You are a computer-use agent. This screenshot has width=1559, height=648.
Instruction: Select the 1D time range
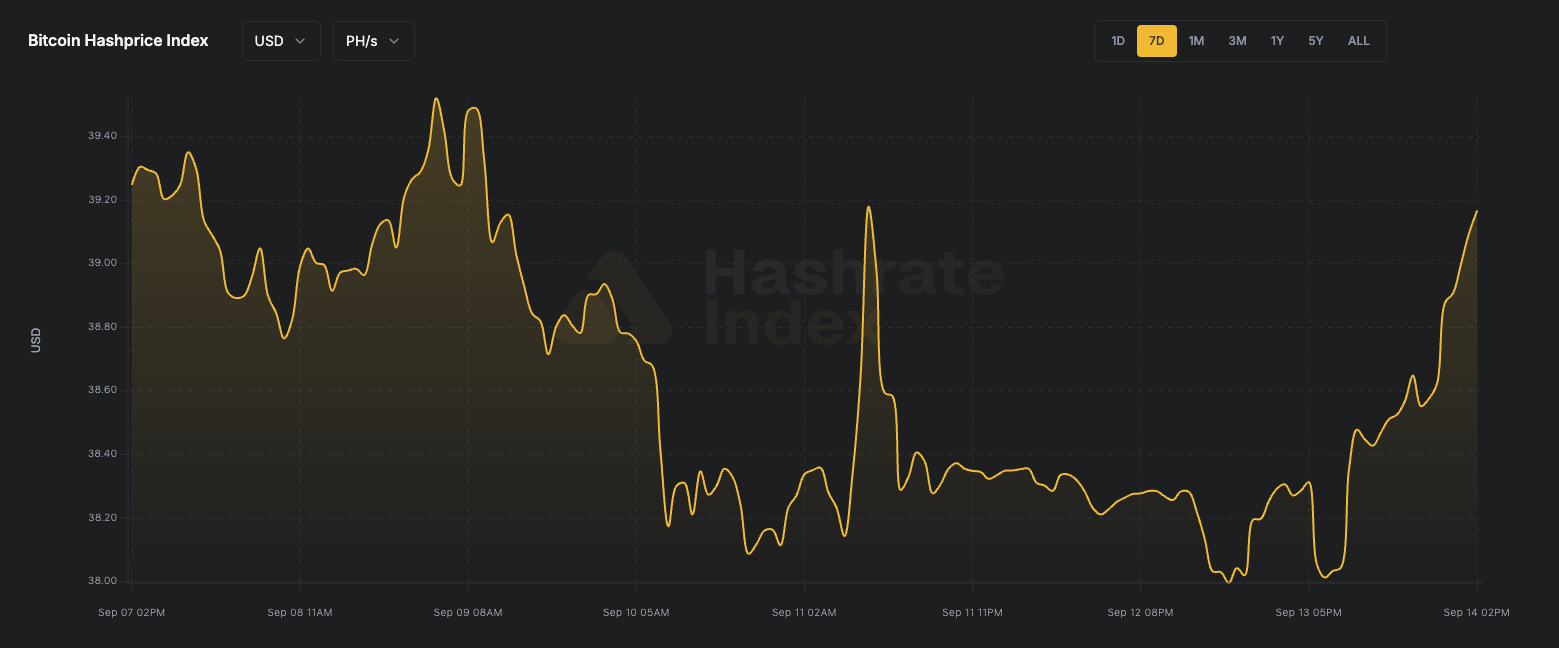coord(1118,41)
